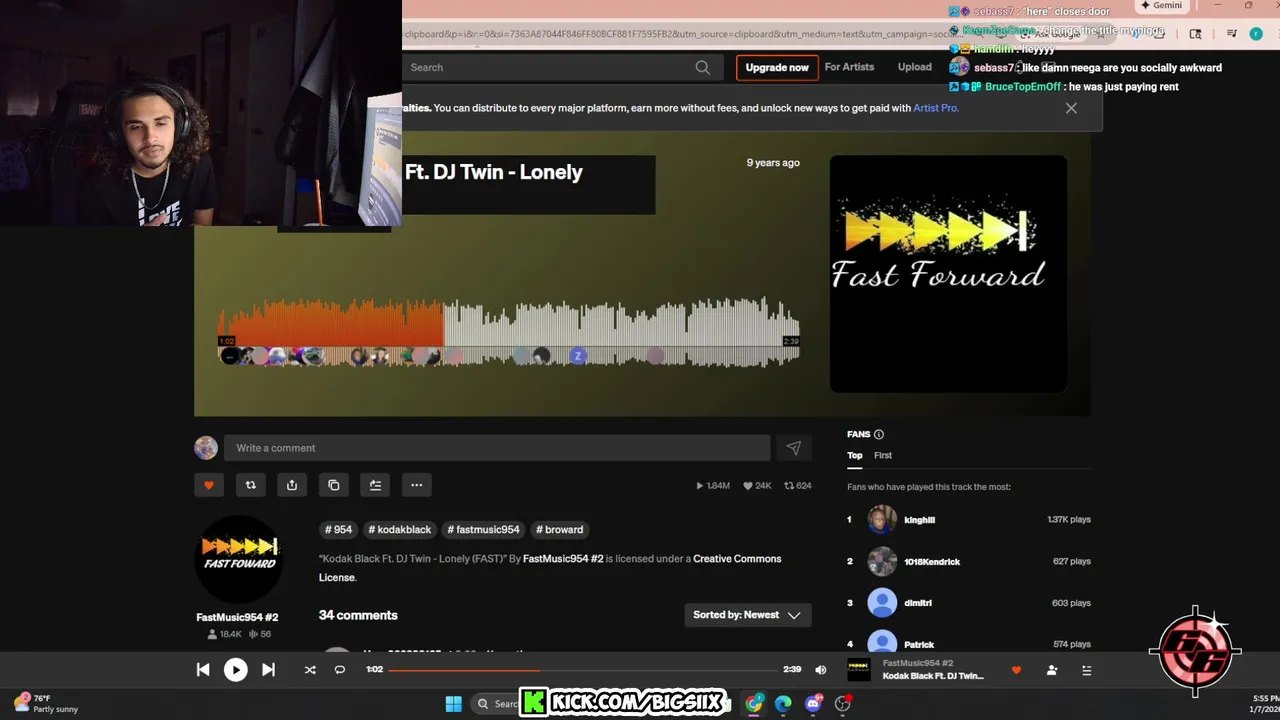Viewport: 1280px width, 720px height.
Task: Open the Windows Start button
Action: (453, 703)
